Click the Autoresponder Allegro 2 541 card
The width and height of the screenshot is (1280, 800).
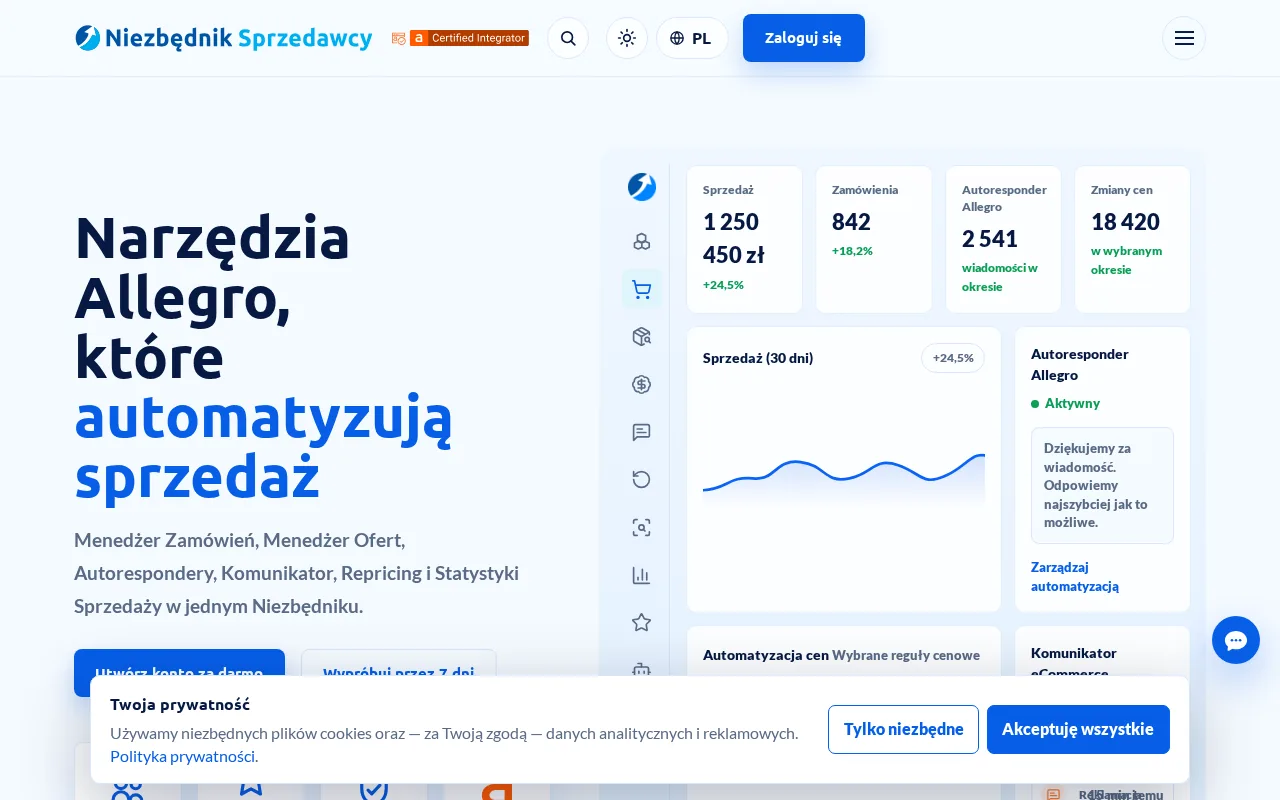[x=1003, y=240]
